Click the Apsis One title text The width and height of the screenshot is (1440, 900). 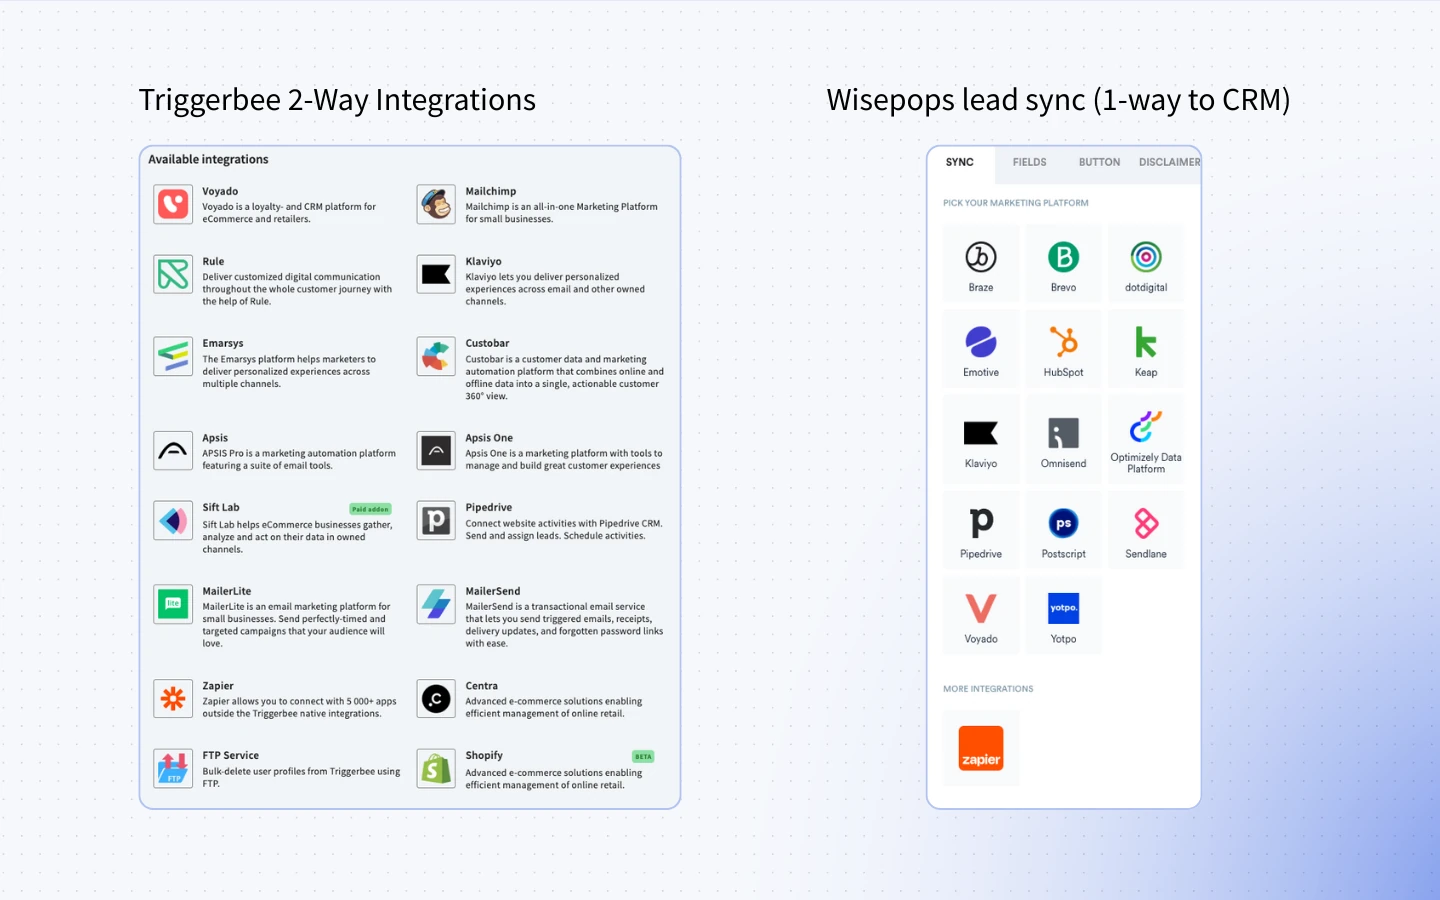489,438
